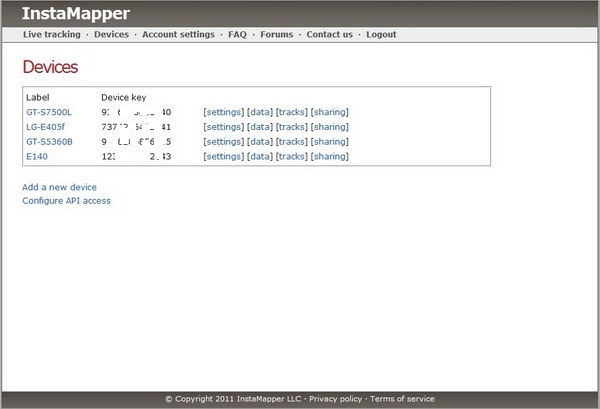Open sharing for E140
Image resolution: width=600 pixels, height=409 pixels.
329,156
